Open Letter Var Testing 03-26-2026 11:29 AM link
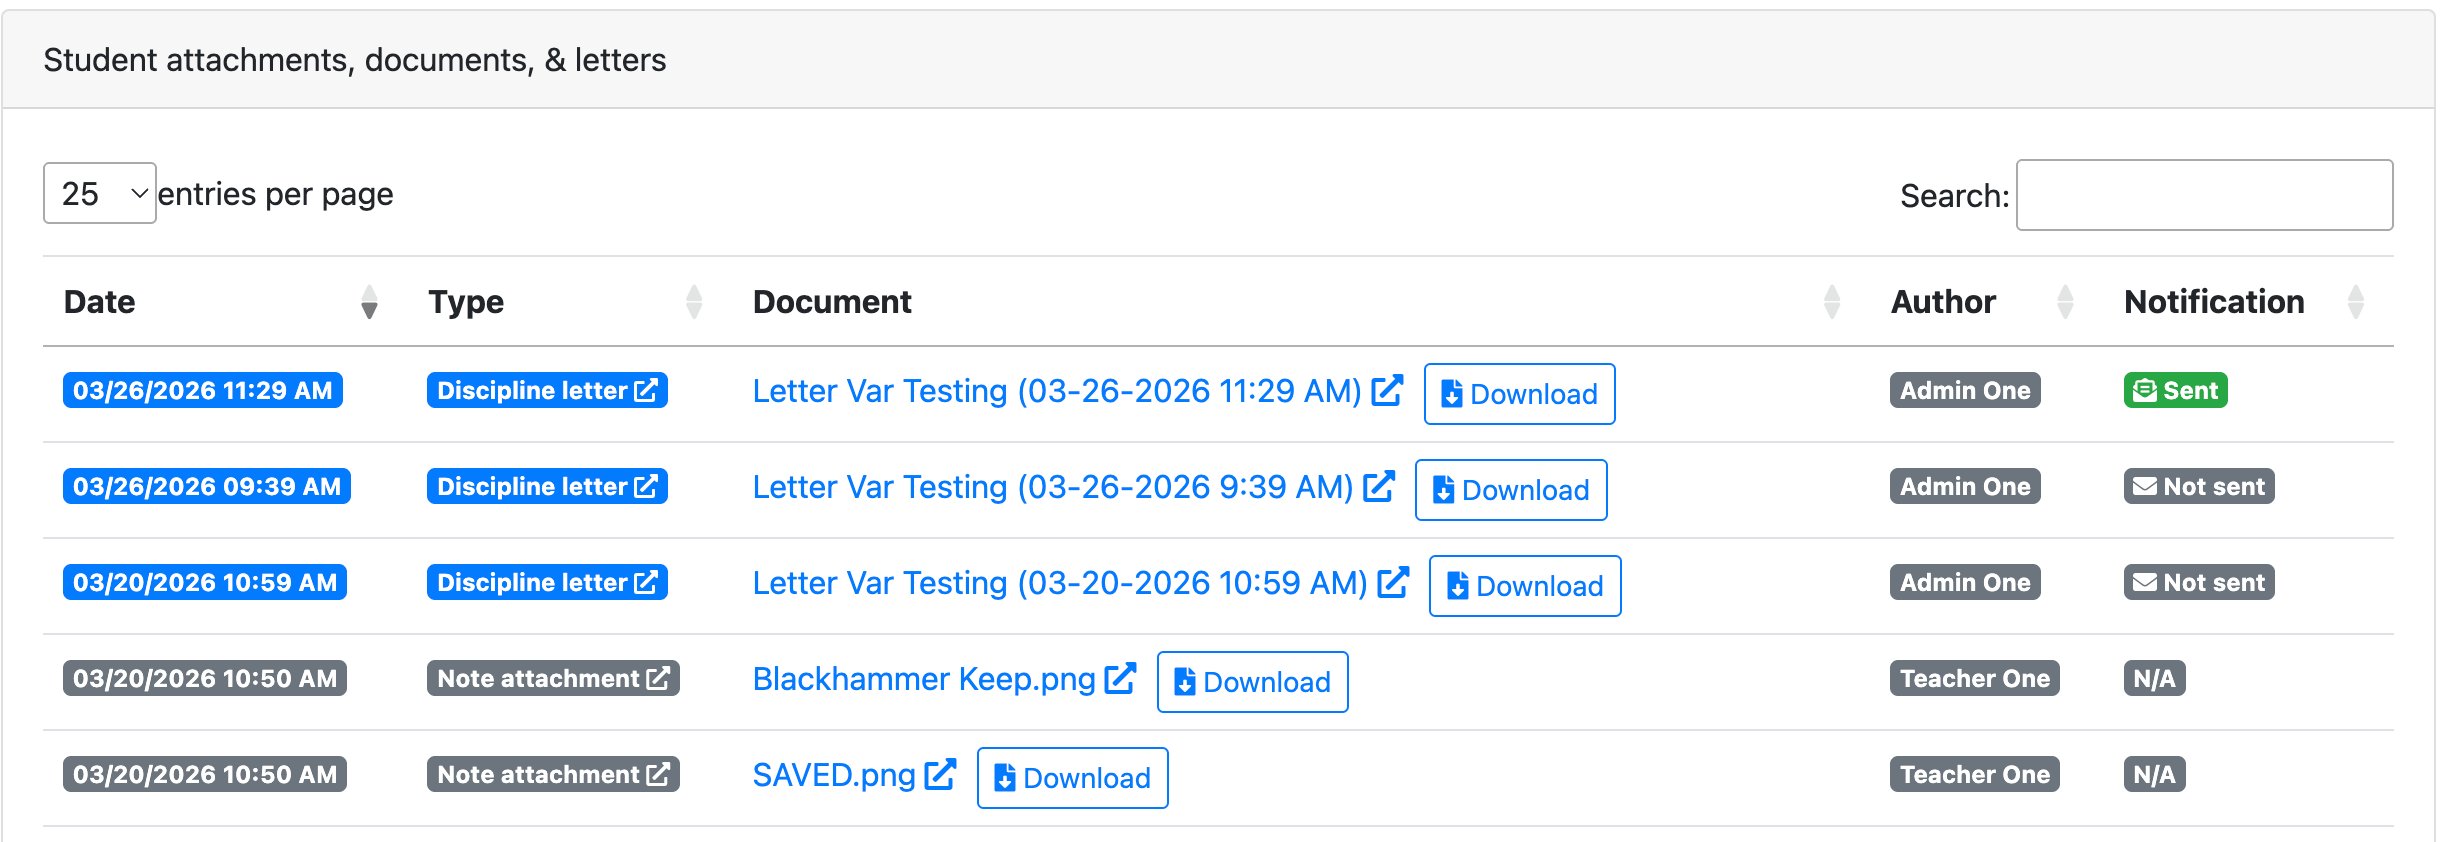 1056,391
